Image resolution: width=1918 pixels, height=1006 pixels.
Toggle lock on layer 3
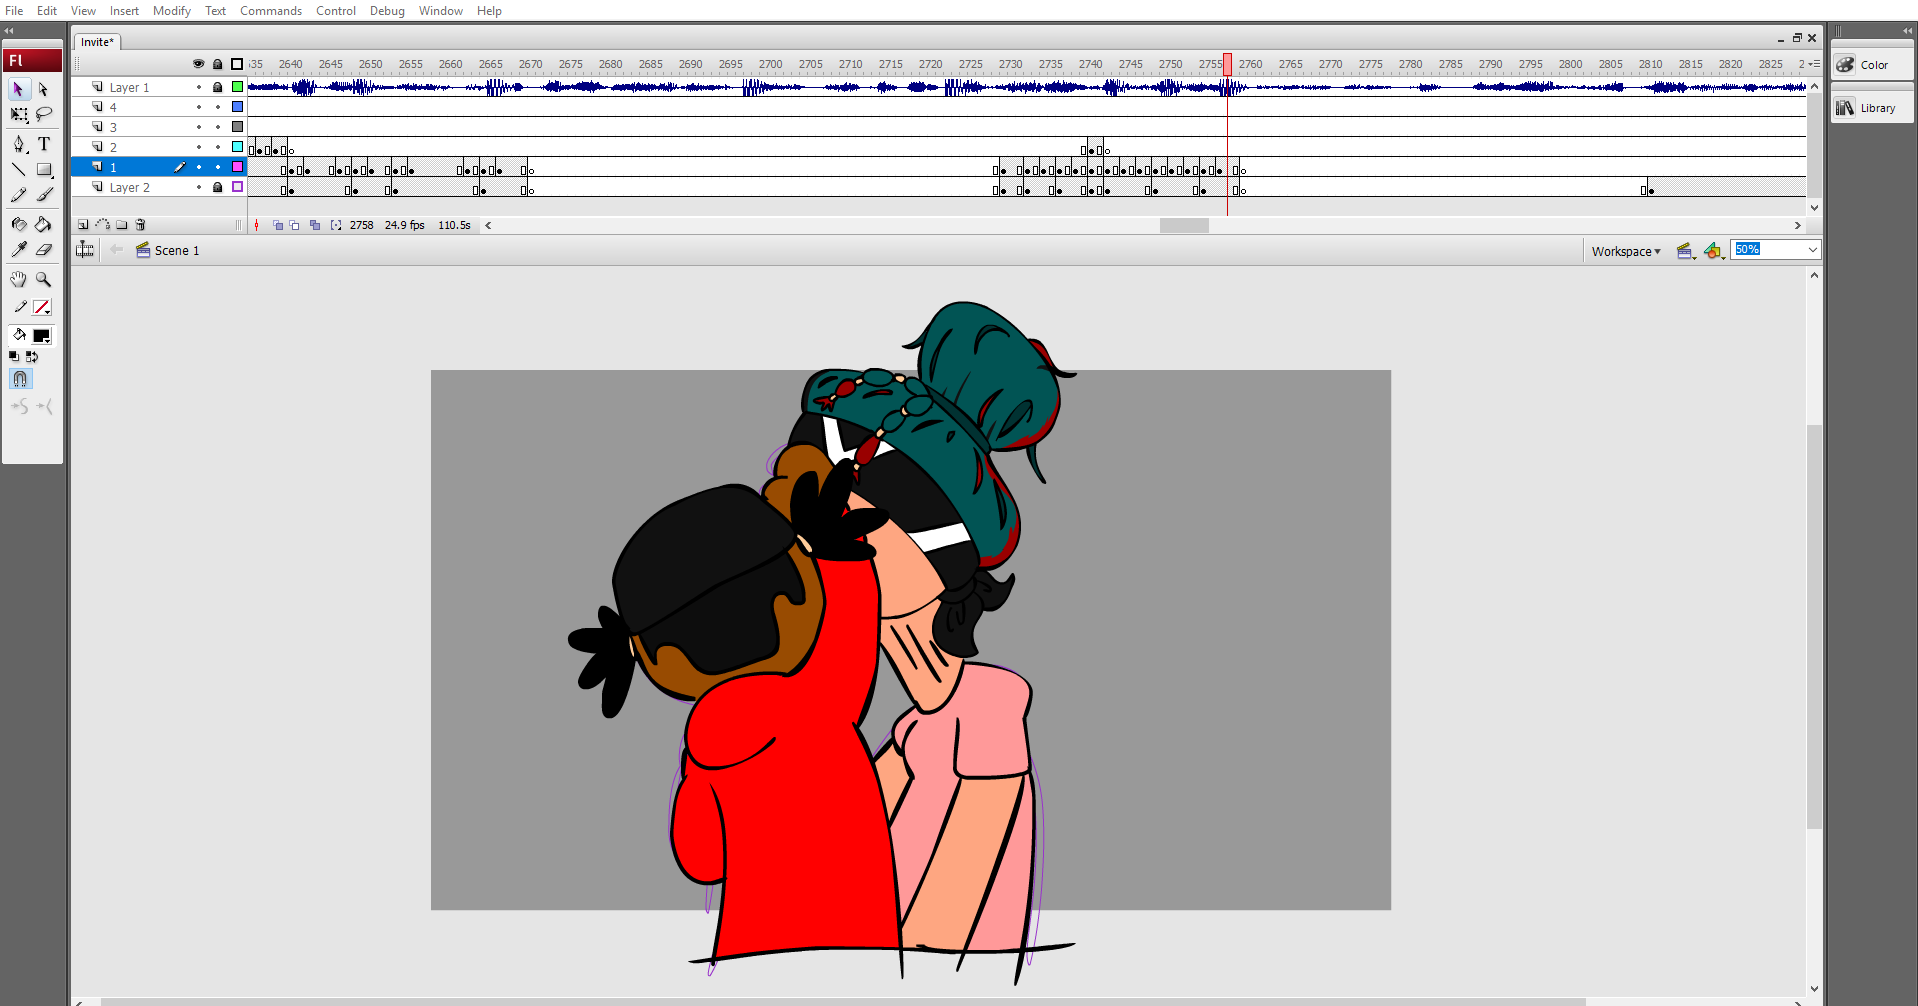point(218,127)
